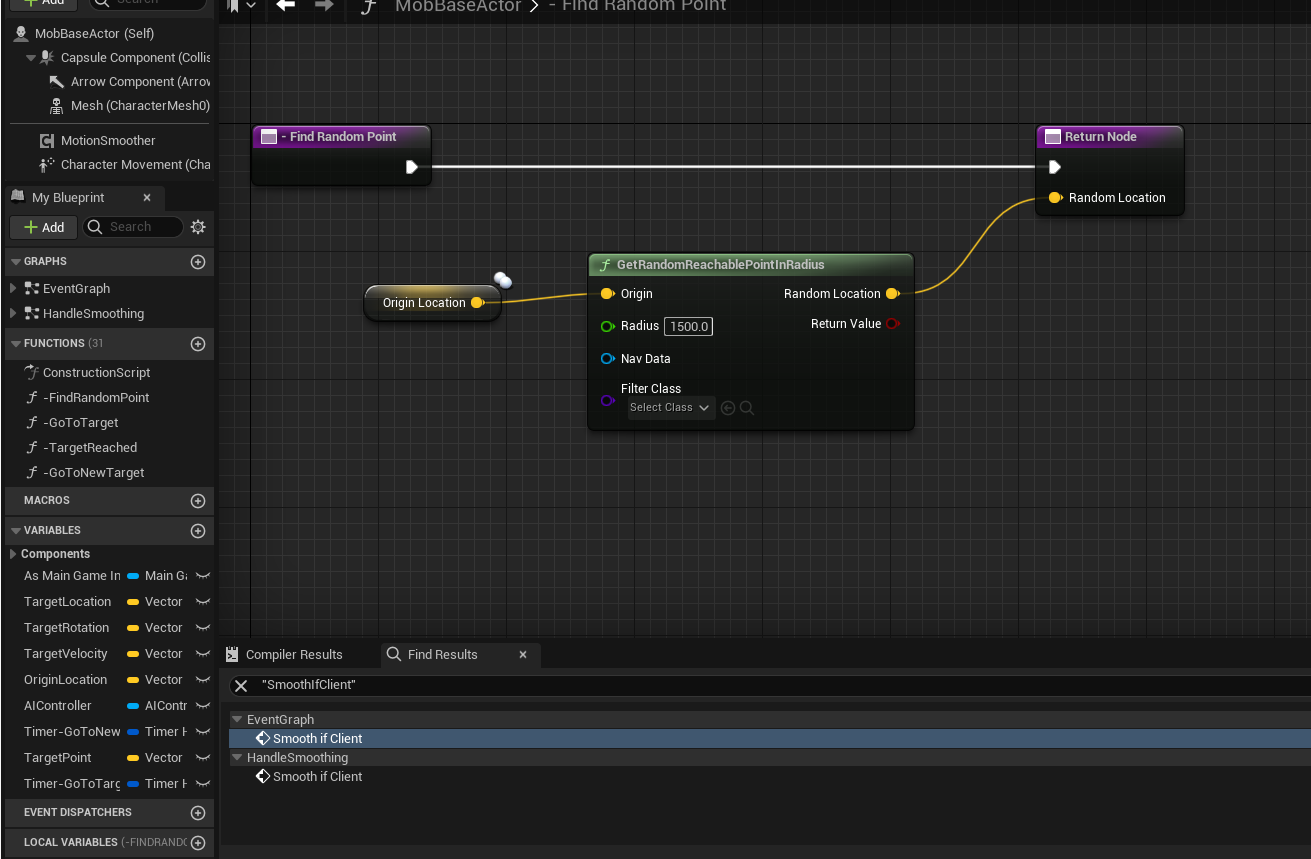Toggle visibility eye for TargetLocation variable

pyautogui.click(x=202, y=602)
